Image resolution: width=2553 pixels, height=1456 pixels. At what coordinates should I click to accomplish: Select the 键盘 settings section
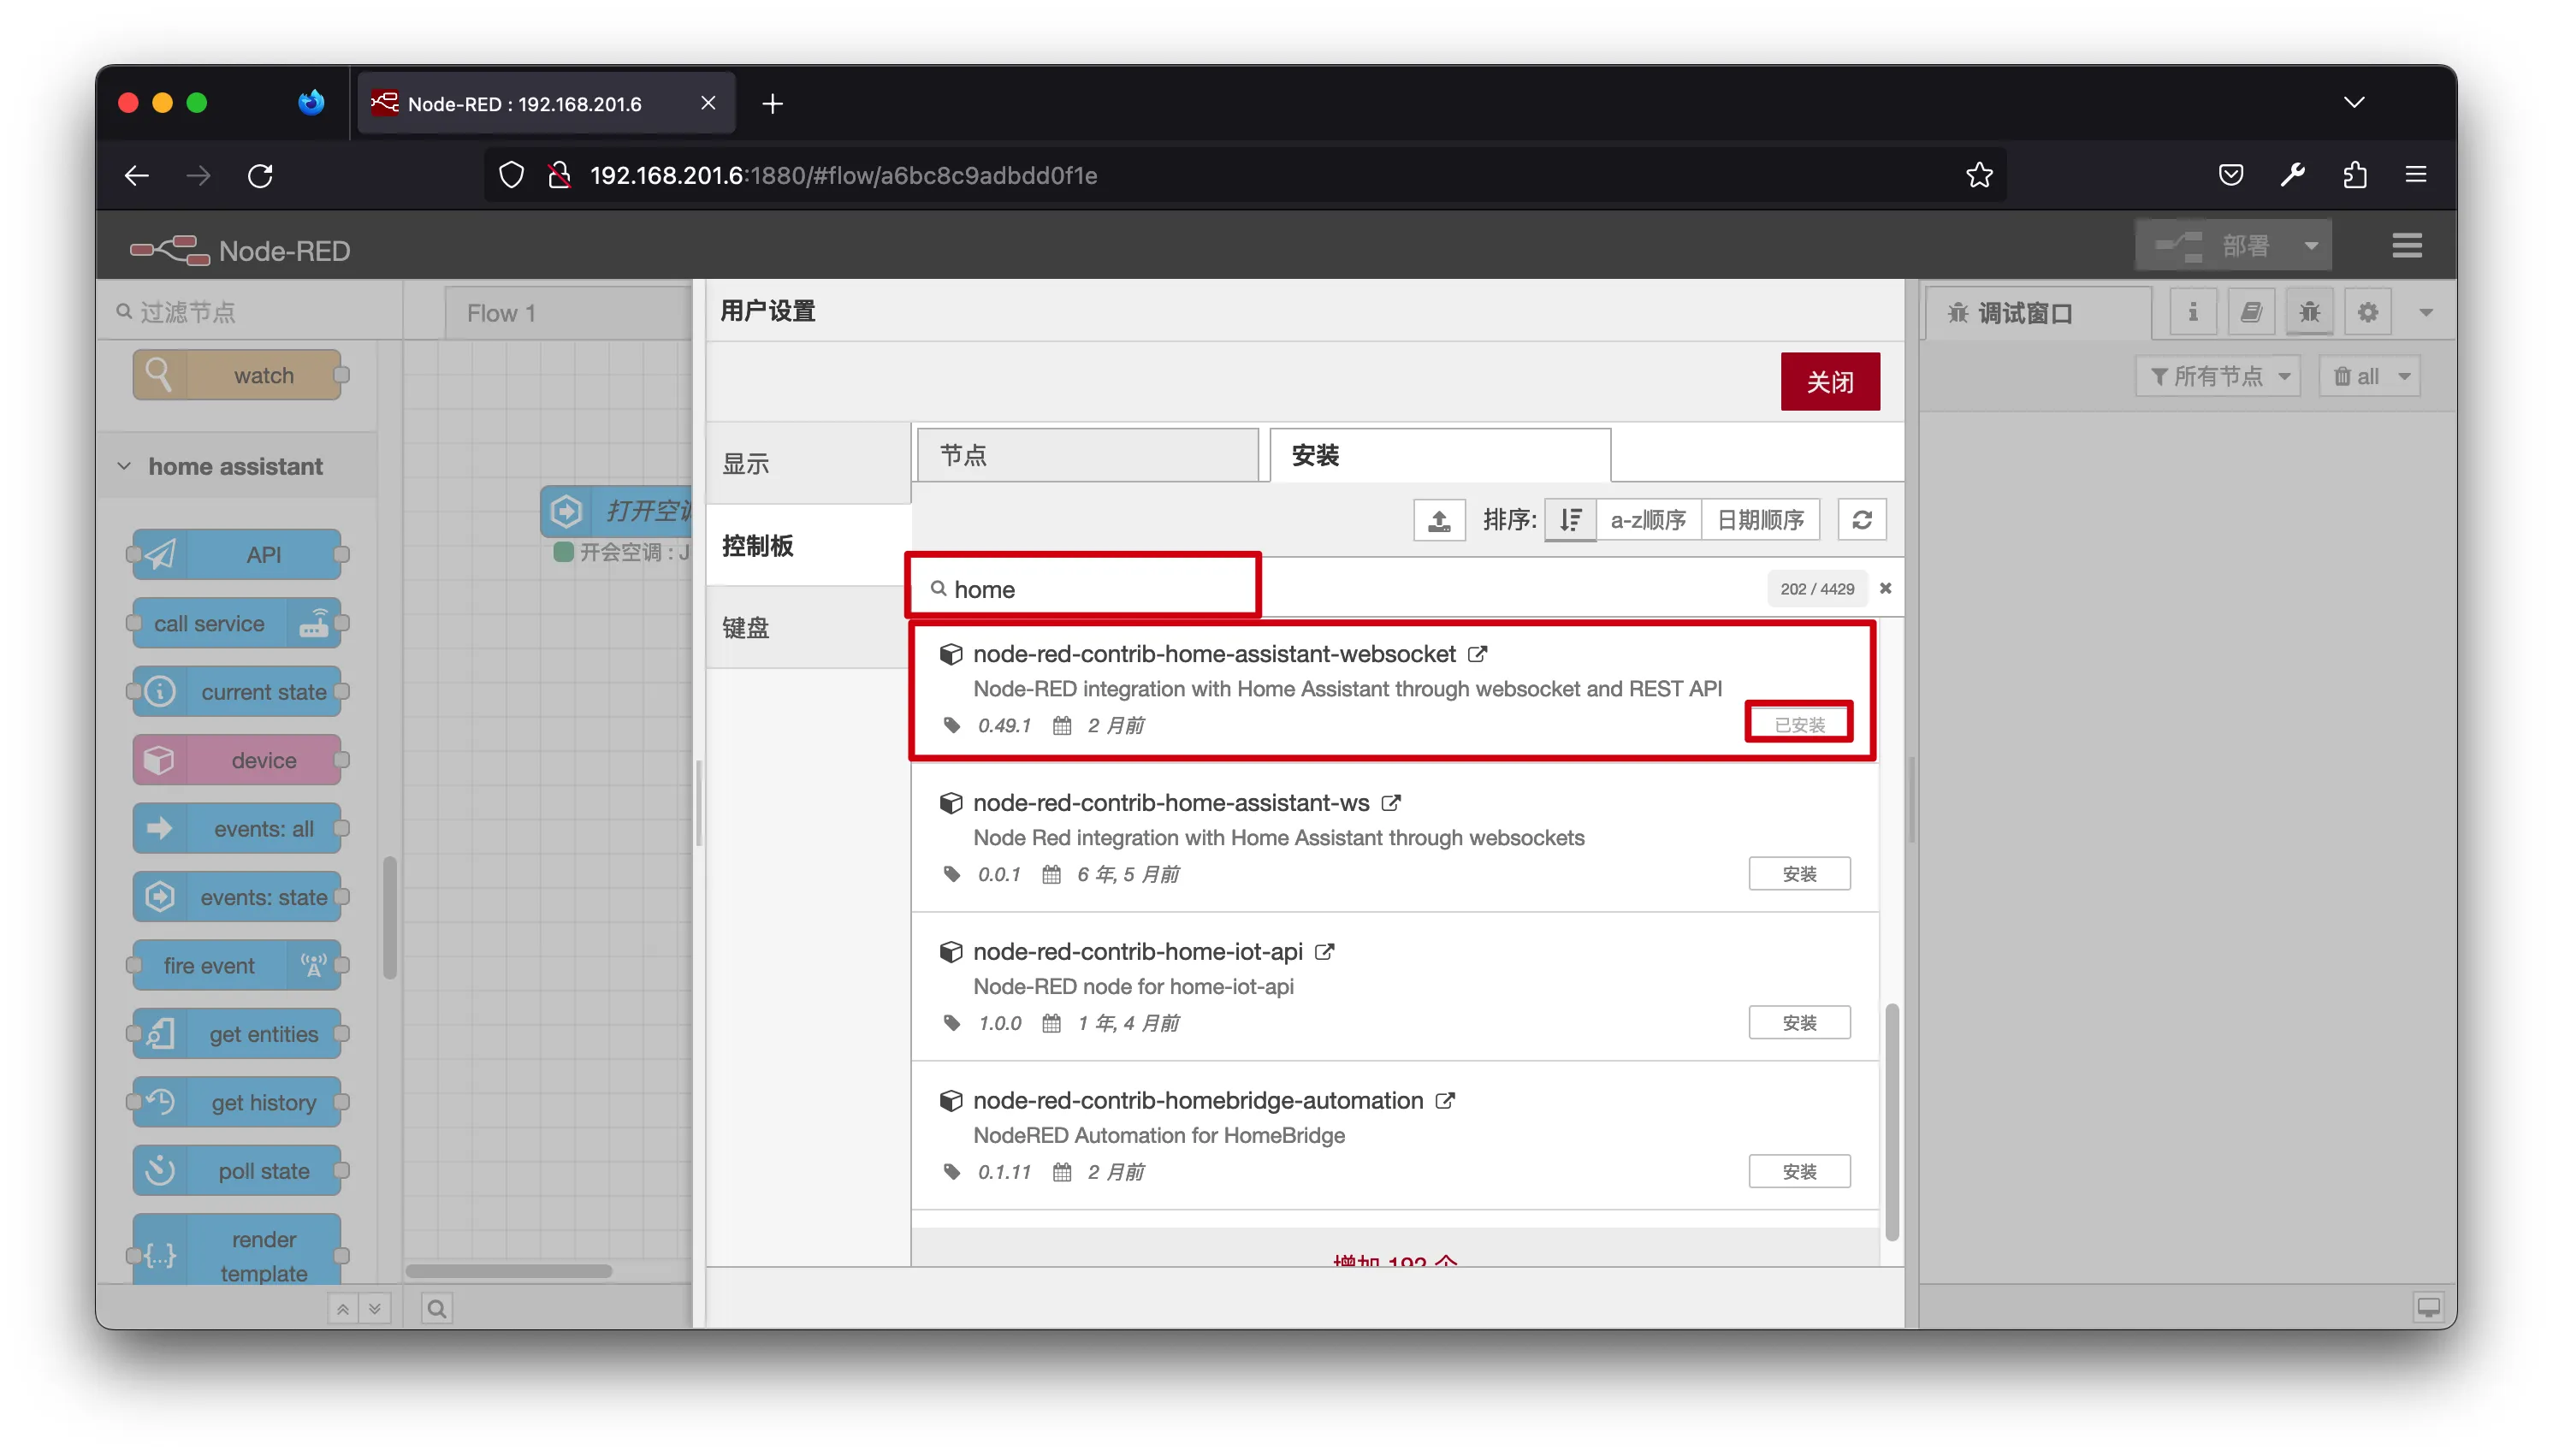(808, 628)
